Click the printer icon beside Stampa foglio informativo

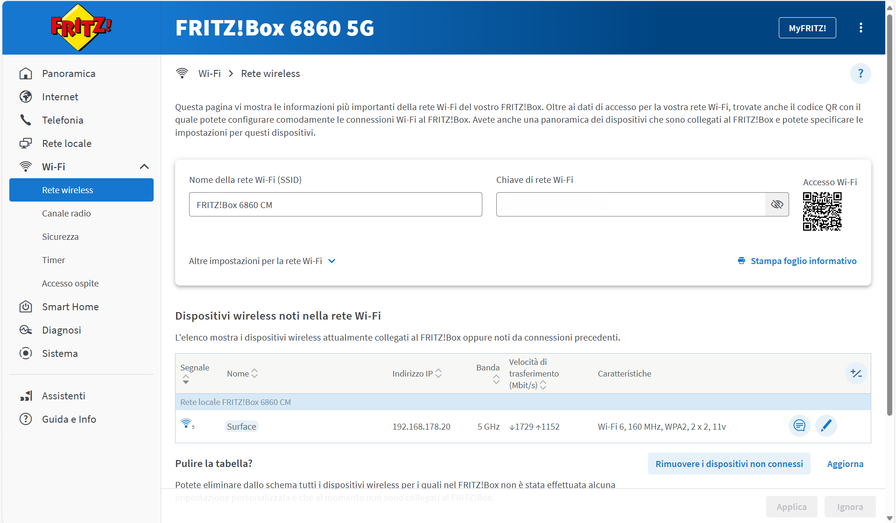741,261
